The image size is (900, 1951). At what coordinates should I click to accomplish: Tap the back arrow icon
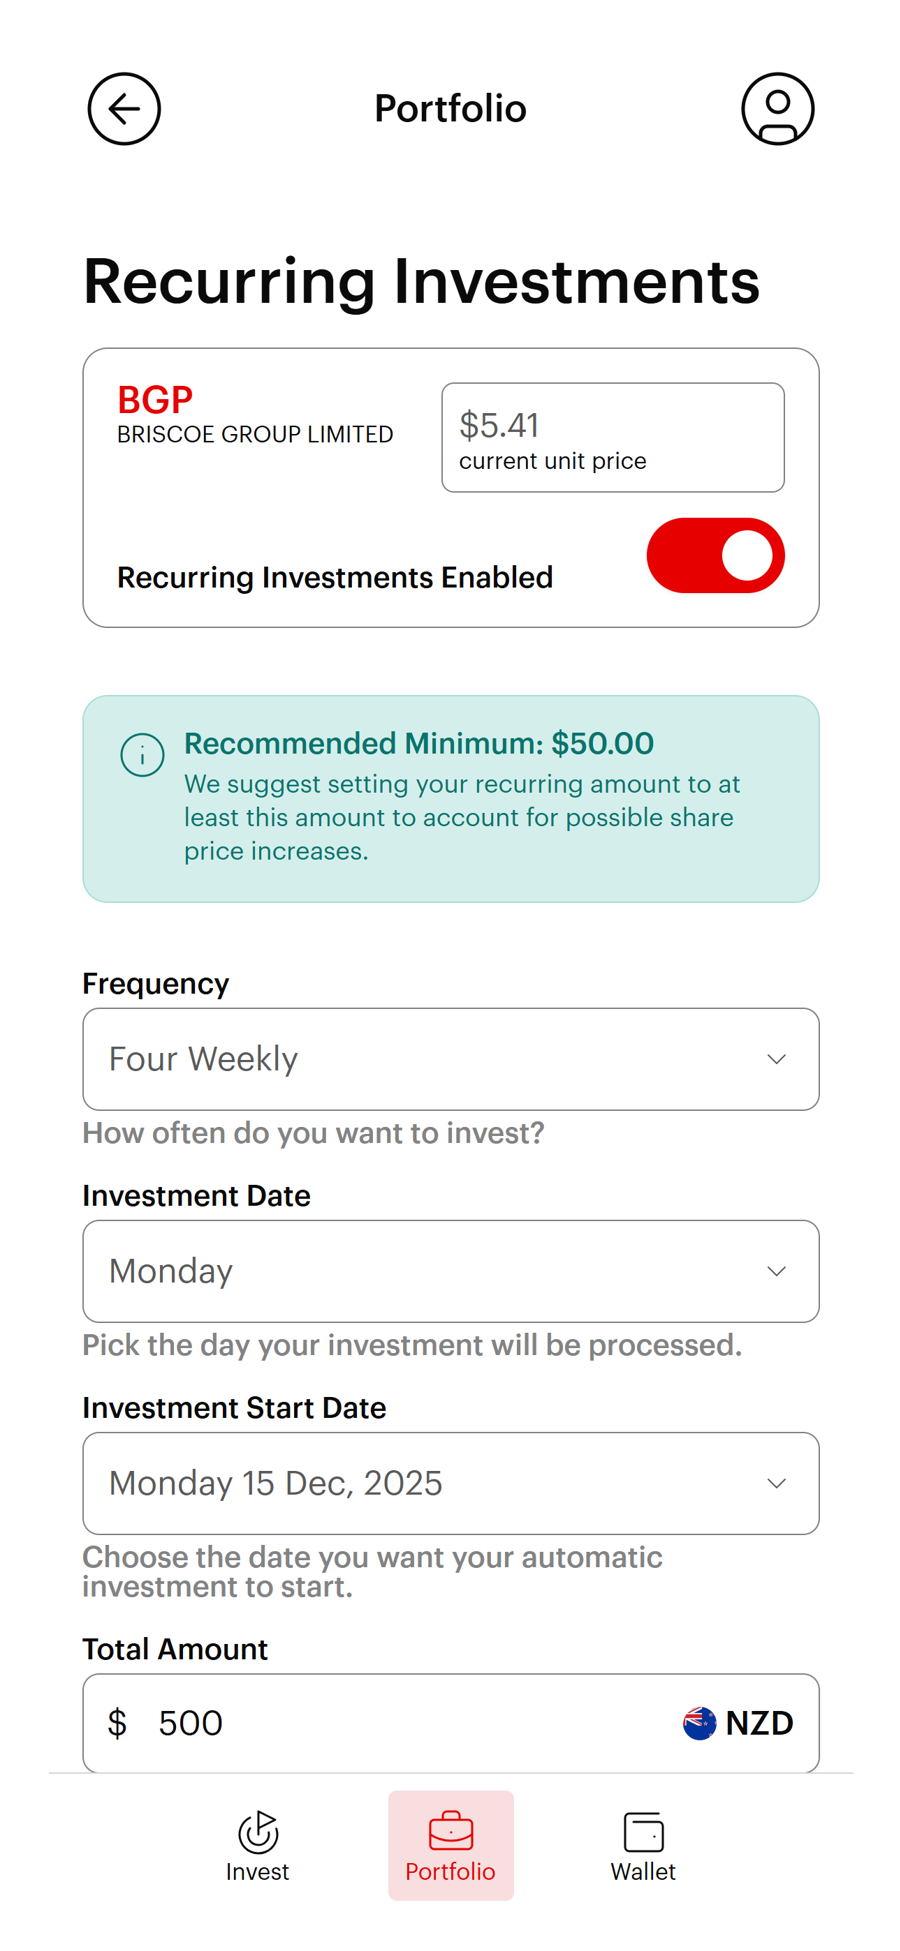click(x=123, y=109)
